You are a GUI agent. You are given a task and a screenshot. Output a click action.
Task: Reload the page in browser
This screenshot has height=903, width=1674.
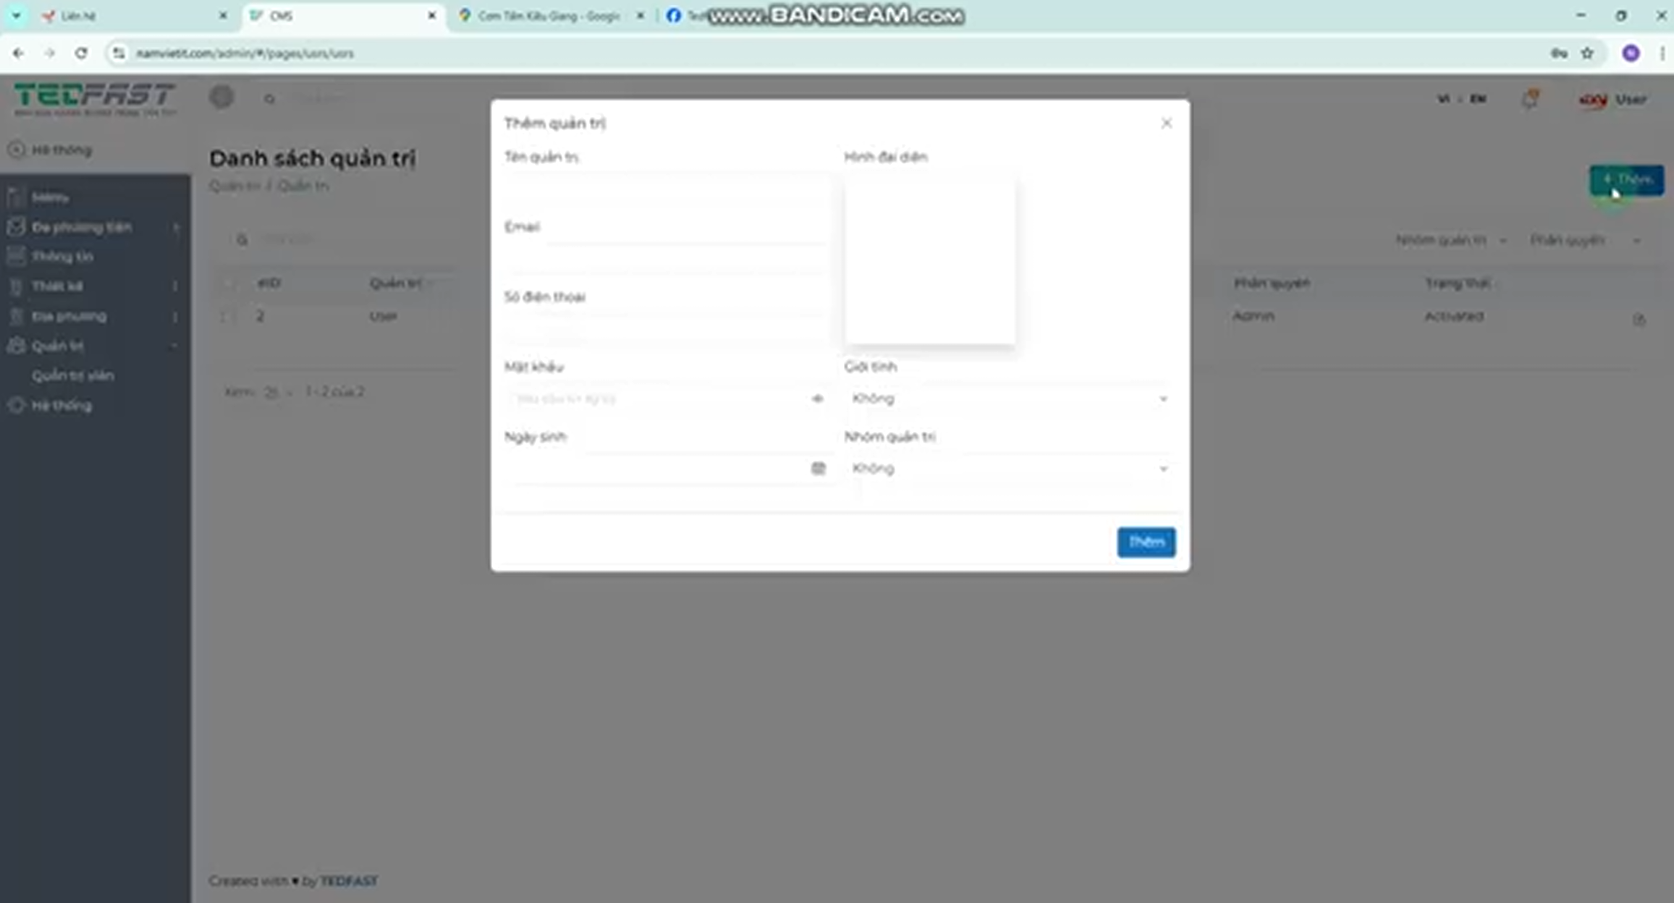[81, 53]
